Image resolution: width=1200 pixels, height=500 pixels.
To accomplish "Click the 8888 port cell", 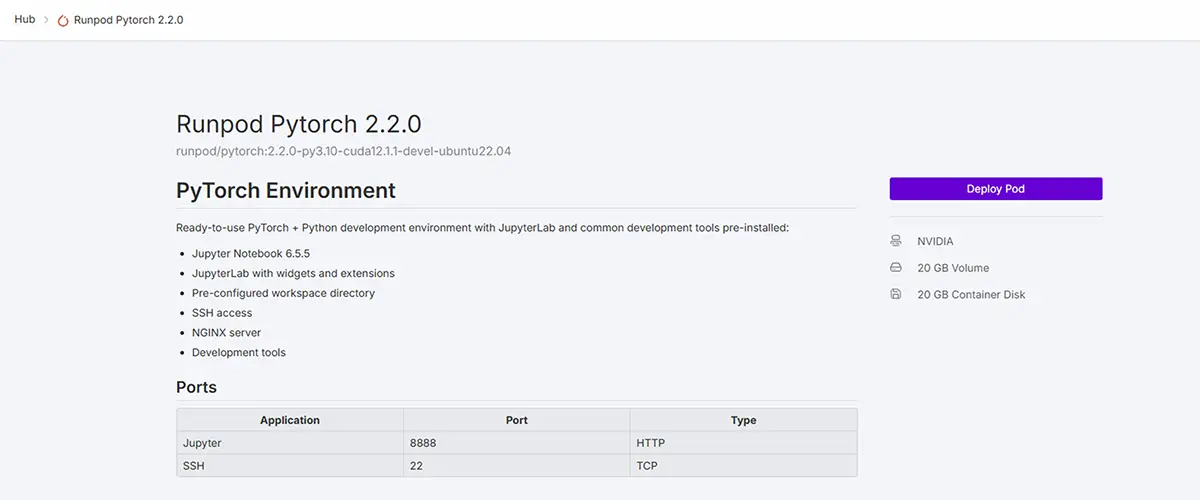I will pyautogui.click(x=423, y=443).
